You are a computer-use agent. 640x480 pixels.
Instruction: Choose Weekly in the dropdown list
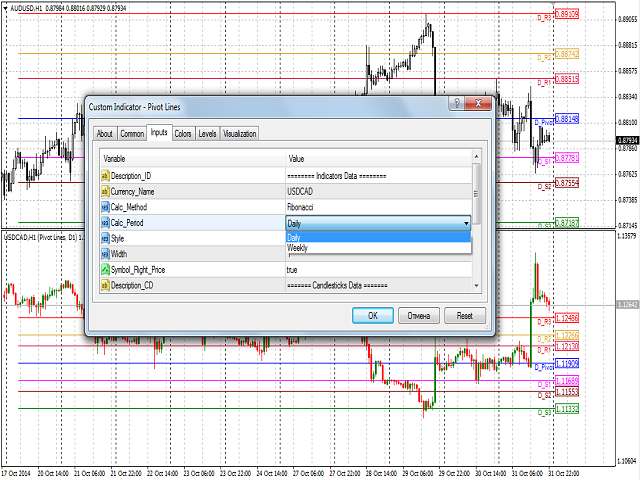(378, 248)
